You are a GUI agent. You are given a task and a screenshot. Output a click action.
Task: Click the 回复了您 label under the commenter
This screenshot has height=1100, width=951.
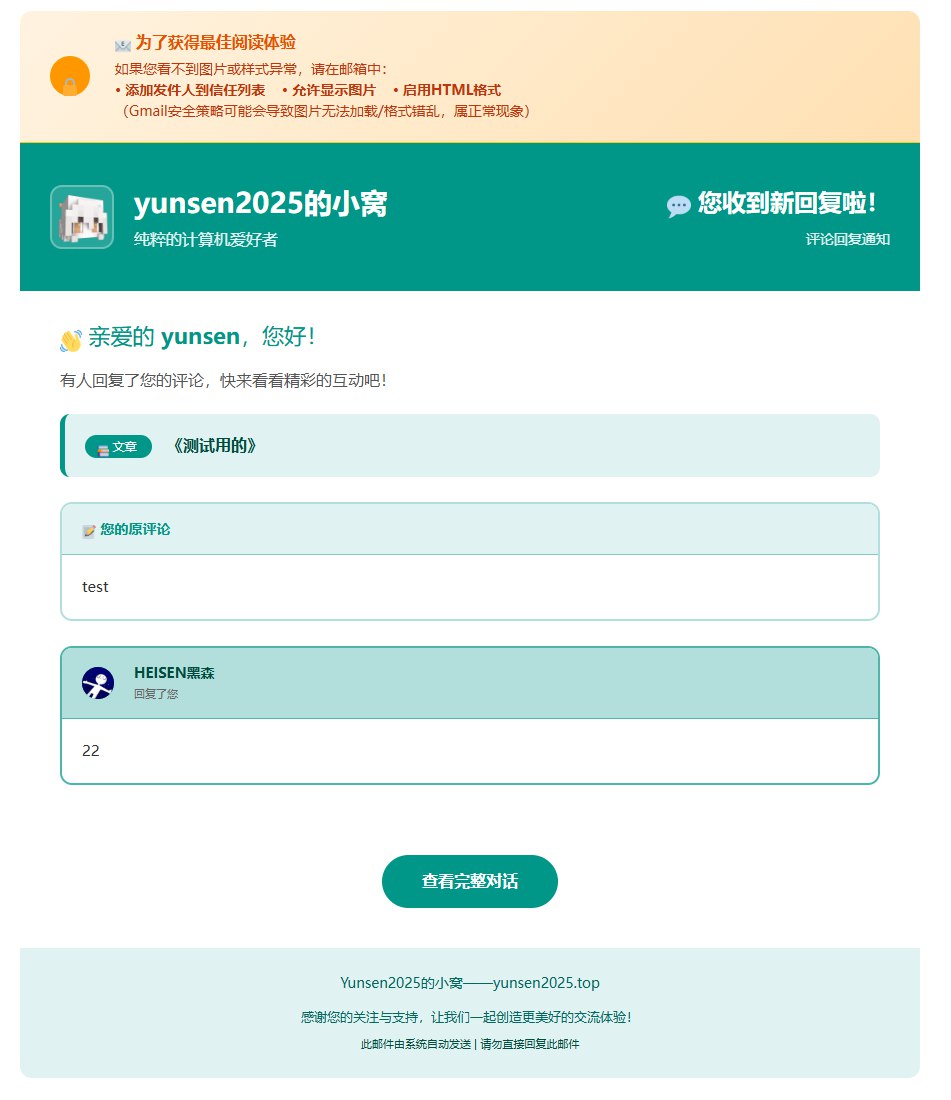tap(156, 694)
